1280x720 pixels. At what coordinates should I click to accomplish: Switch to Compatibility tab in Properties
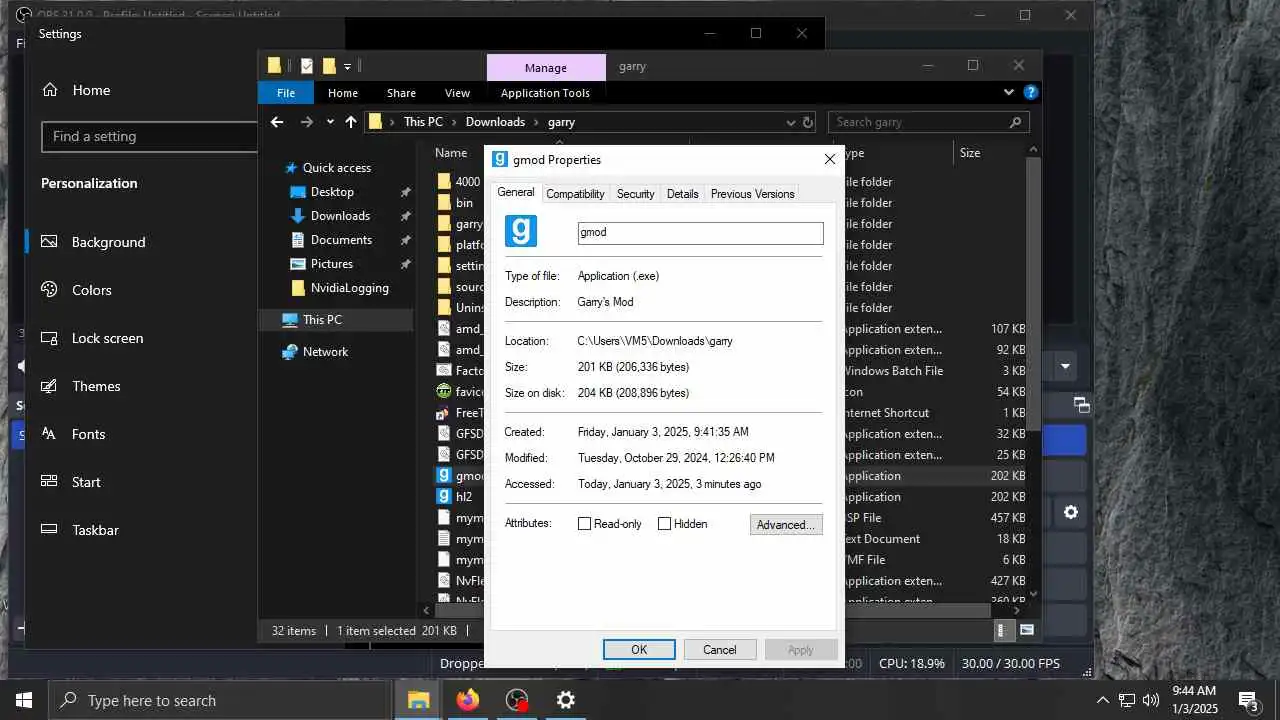575,194
